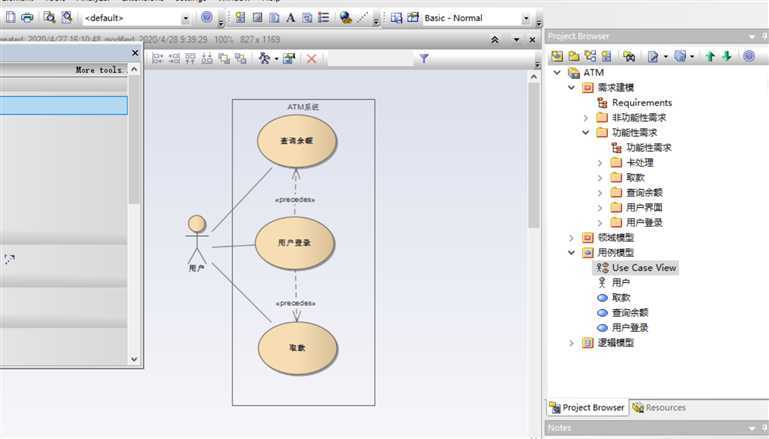
Task: Click the list bullet icon in toolbar
Action: (324, 18)
